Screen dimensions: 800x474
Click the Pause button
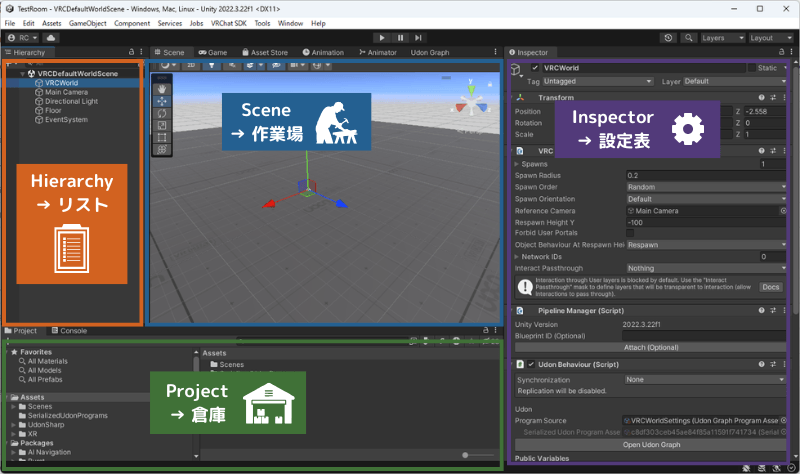[x=401, y=38]
